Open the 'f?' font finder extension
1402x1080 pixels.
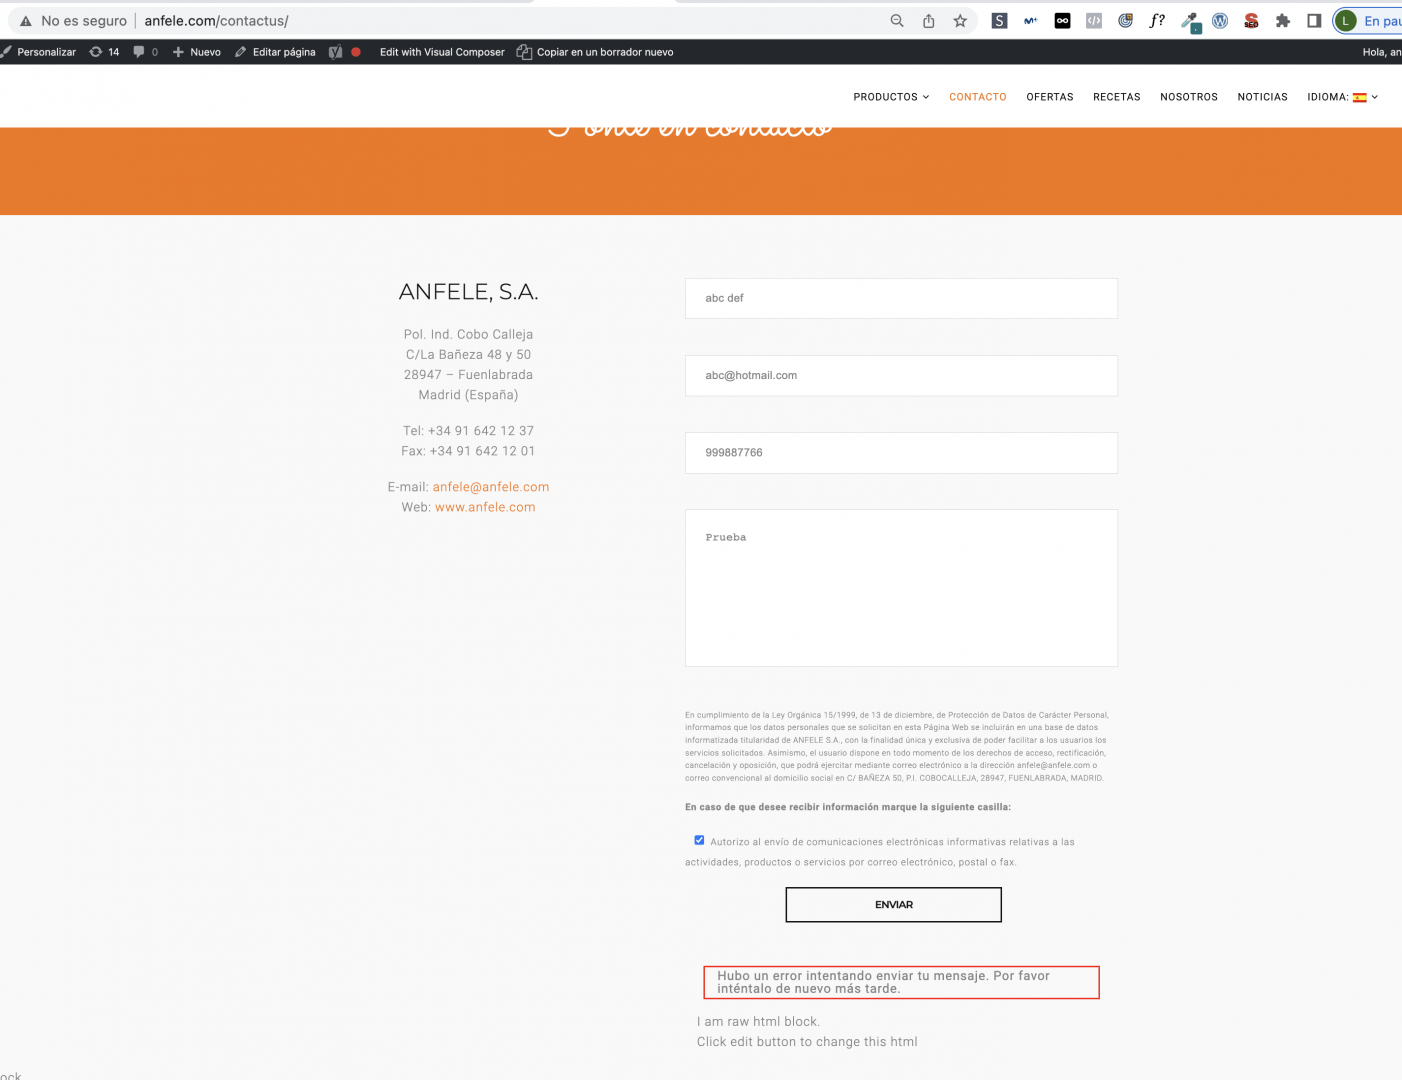click(1157, 21)
